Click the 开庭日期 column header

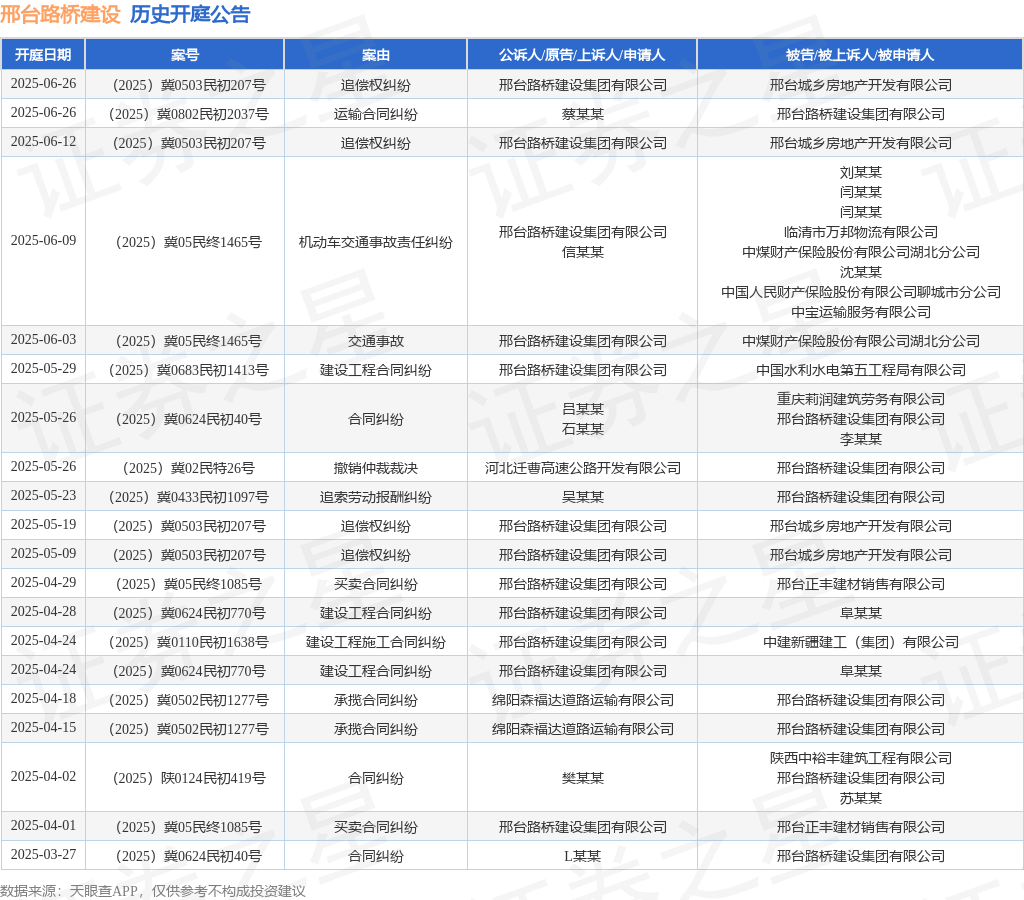(x=43, y=55)
